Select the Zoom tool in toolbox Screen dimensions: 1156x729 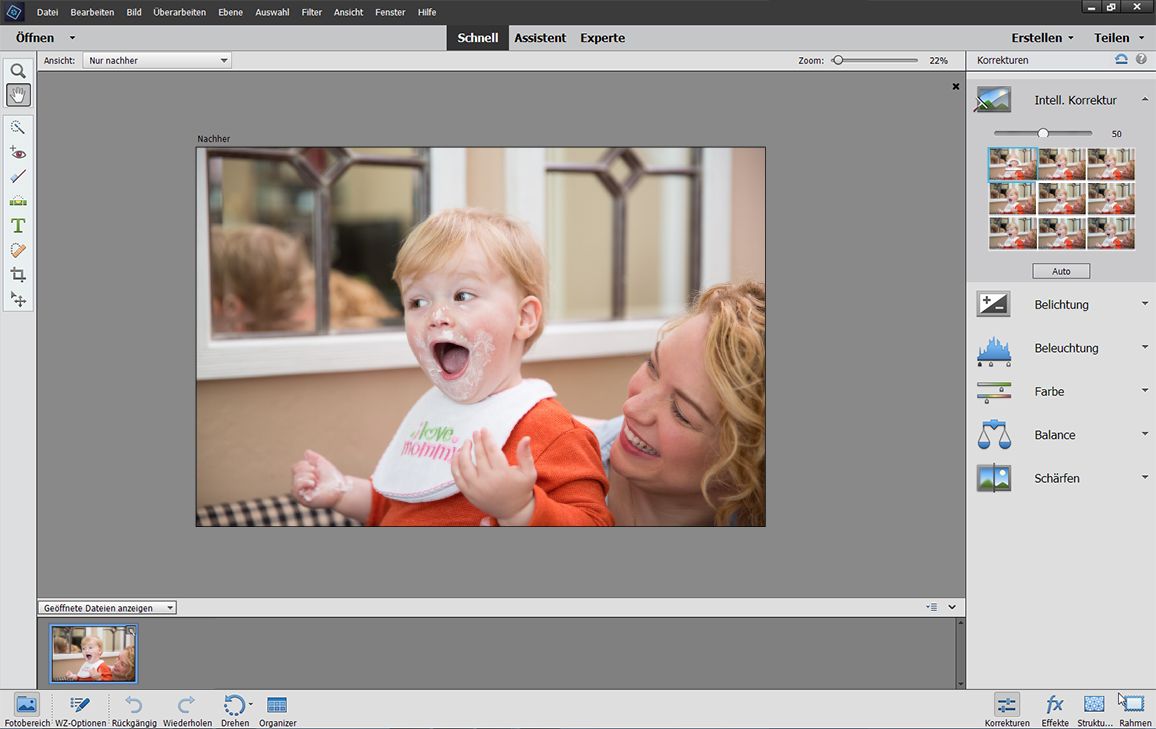coord(18,71)
